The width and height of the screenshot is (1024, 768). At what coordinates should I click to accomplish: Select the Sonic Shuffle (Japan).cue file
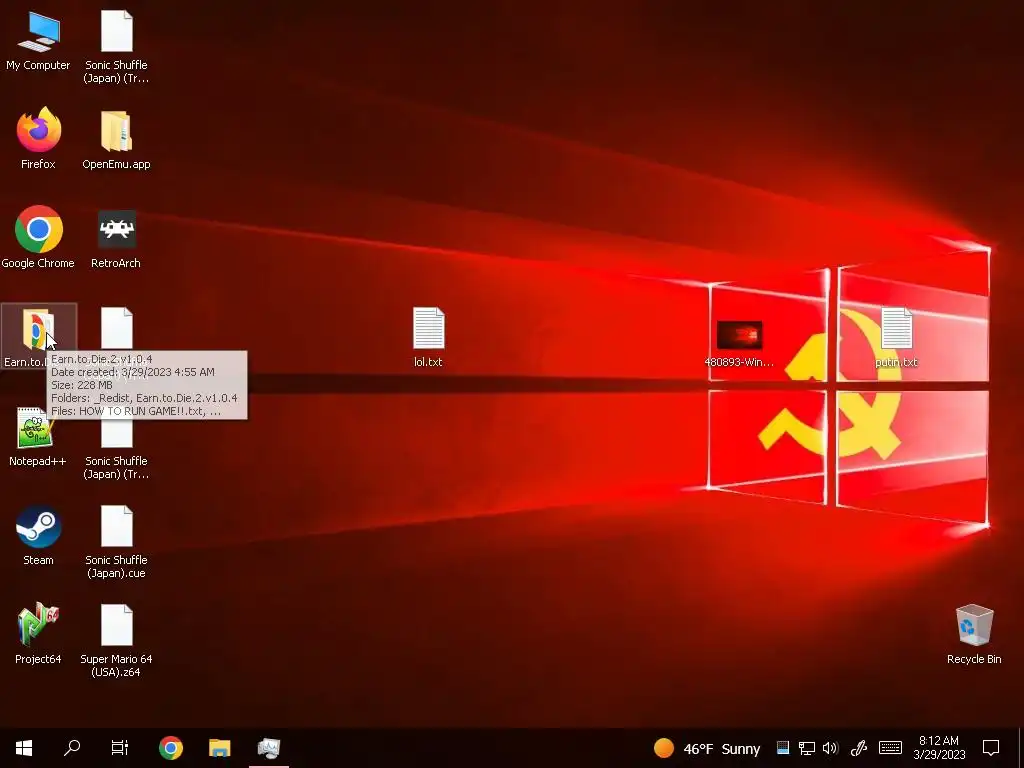tap(116, 542)
